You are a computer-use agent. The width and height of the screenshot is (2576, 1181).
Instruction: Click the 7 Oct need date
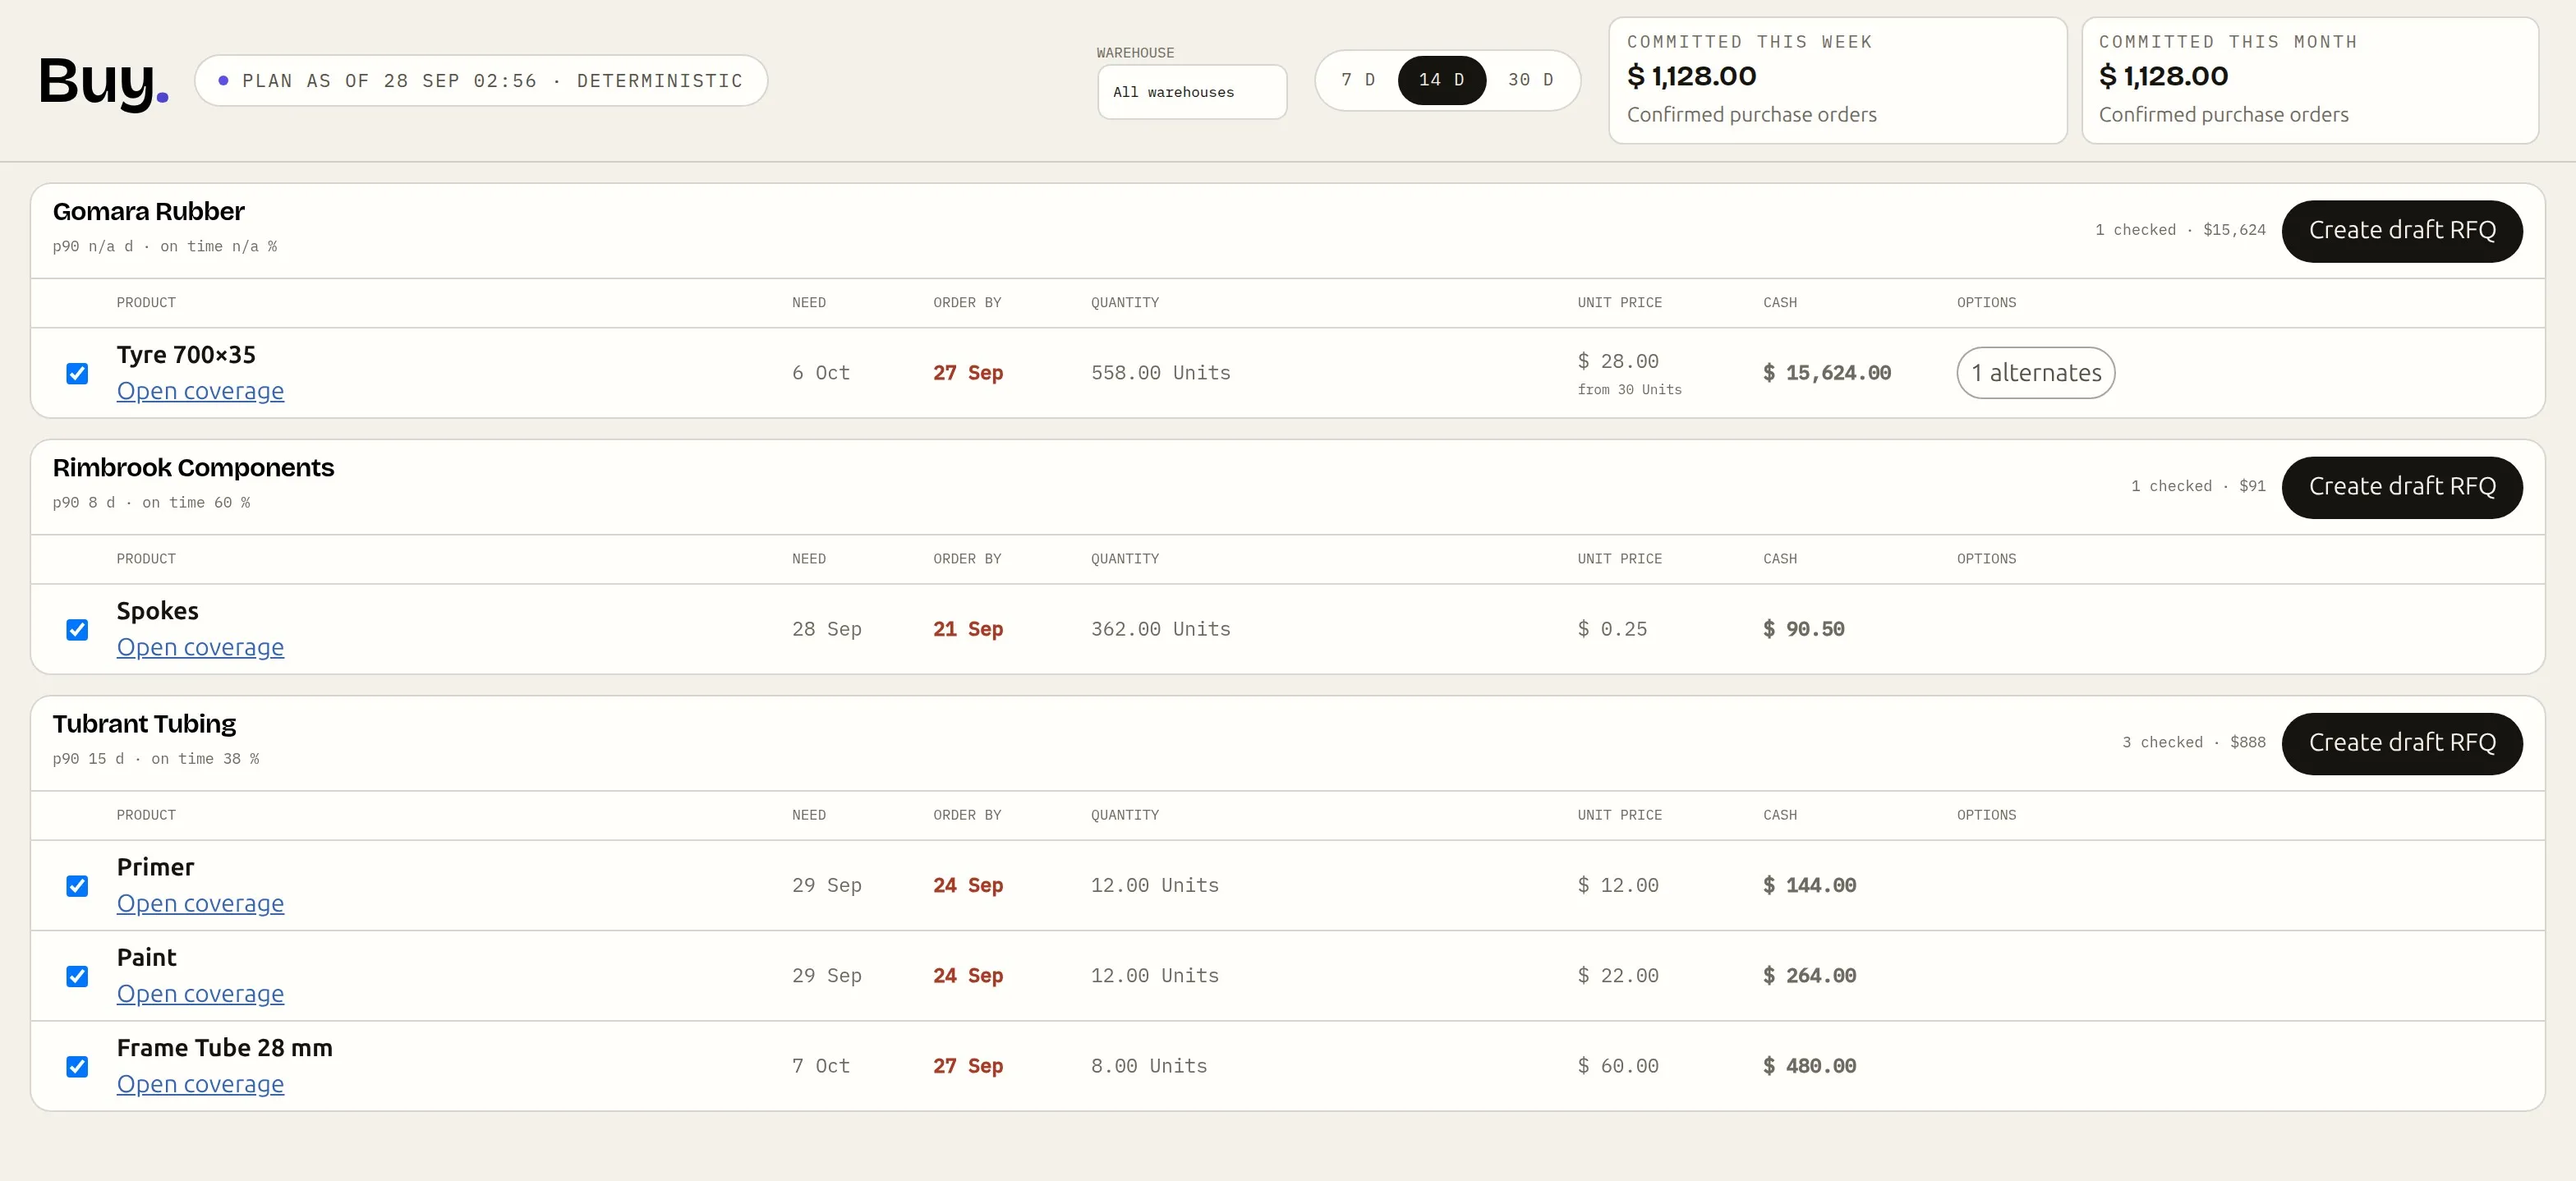(821, 1066)
